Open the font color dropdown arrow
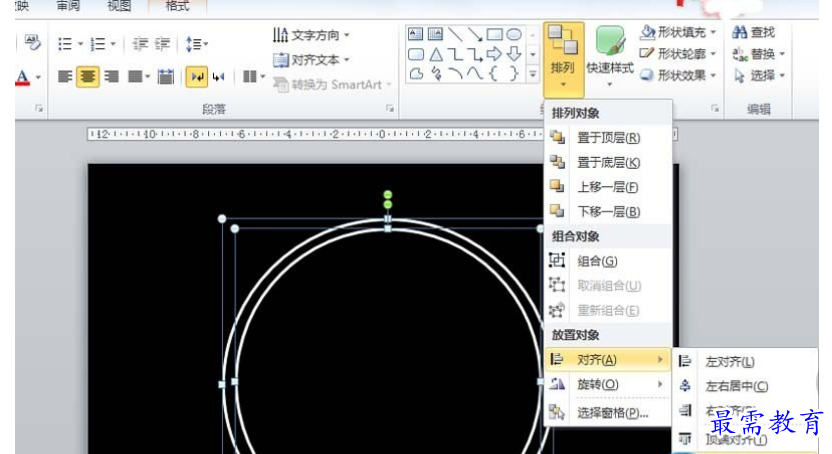Screen dimensions: 832x454 click(x=38, y=77)
